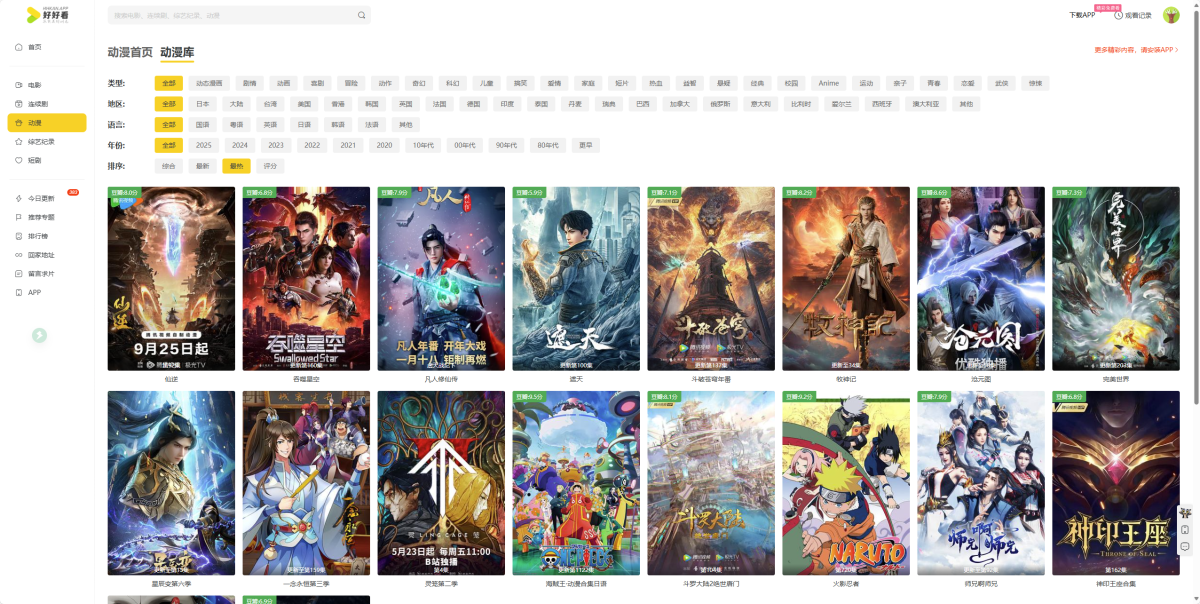Click the 排行榜 ranking icon

(19, 236)
